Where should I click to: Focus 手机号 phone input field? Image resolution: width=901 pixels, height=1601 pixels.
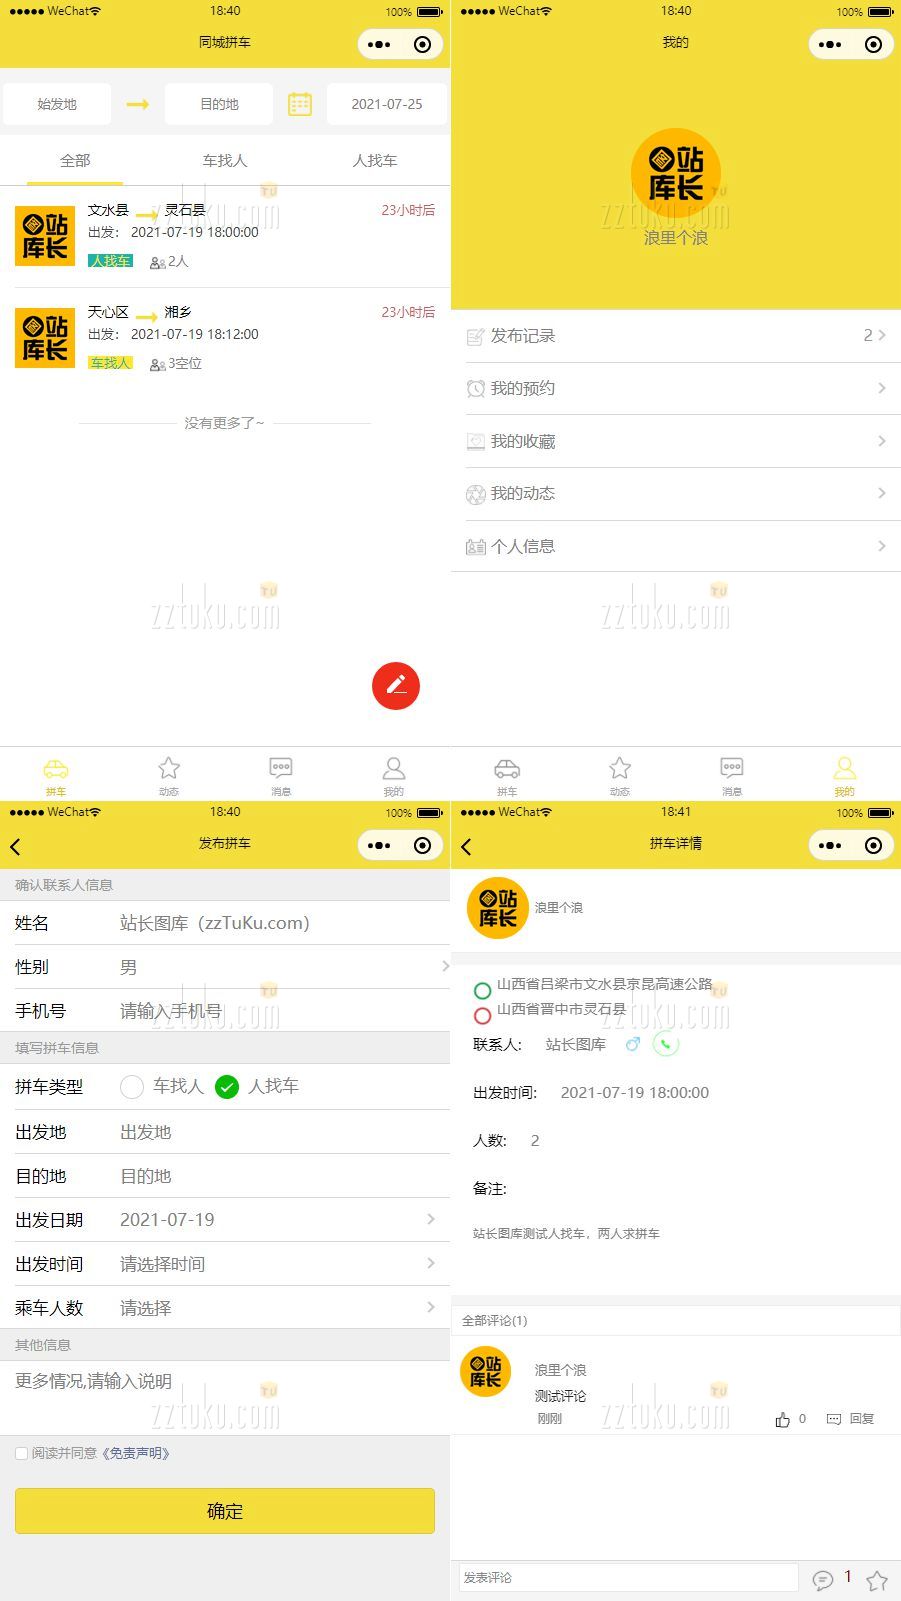(280, 1011)
